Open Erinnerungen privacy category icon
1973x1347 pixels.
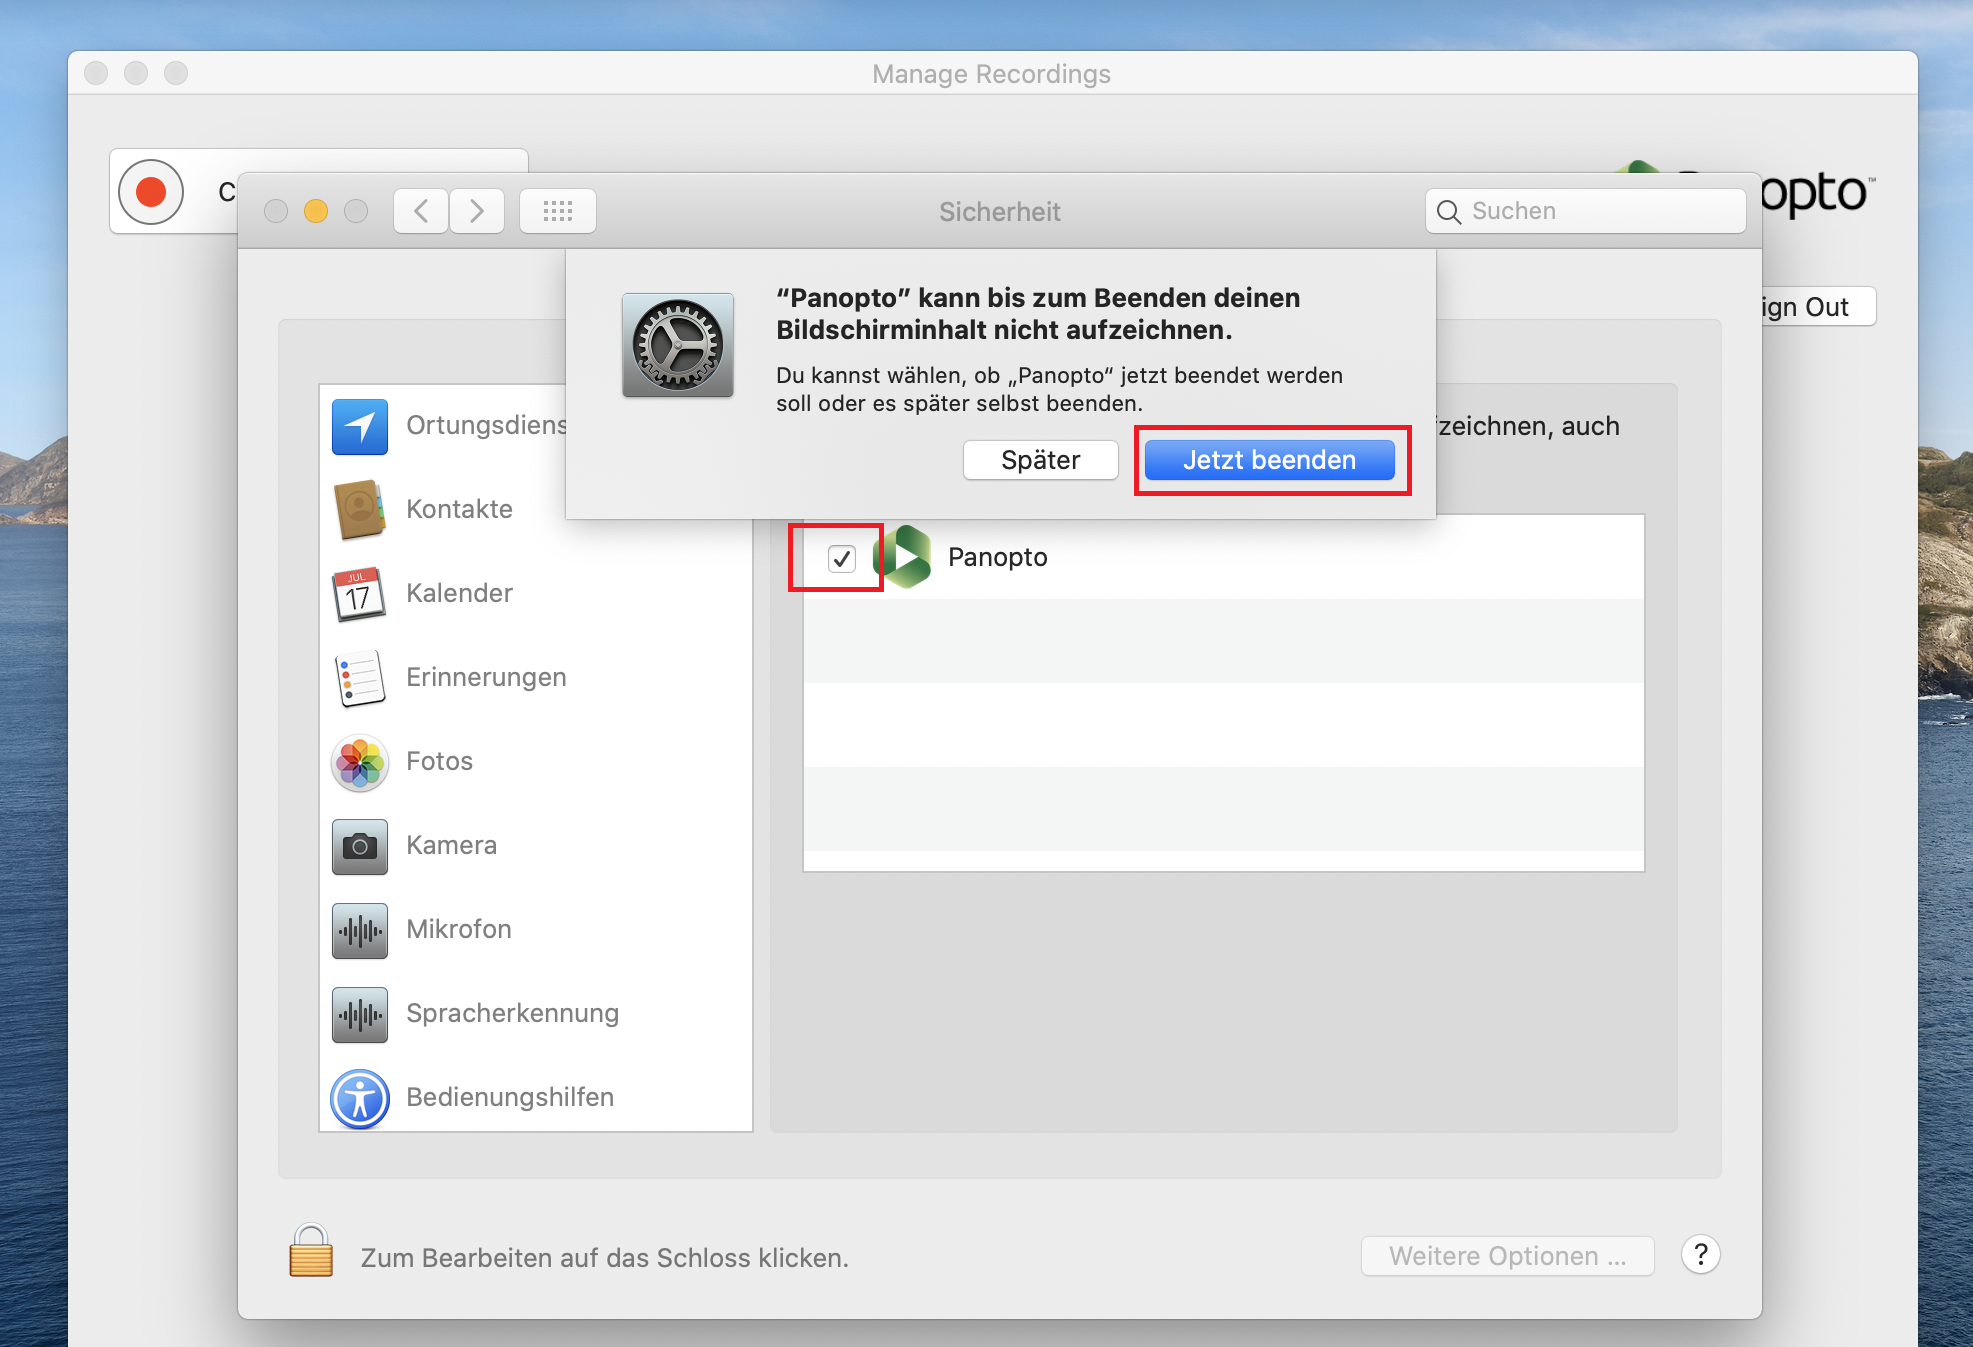[360, 677]
